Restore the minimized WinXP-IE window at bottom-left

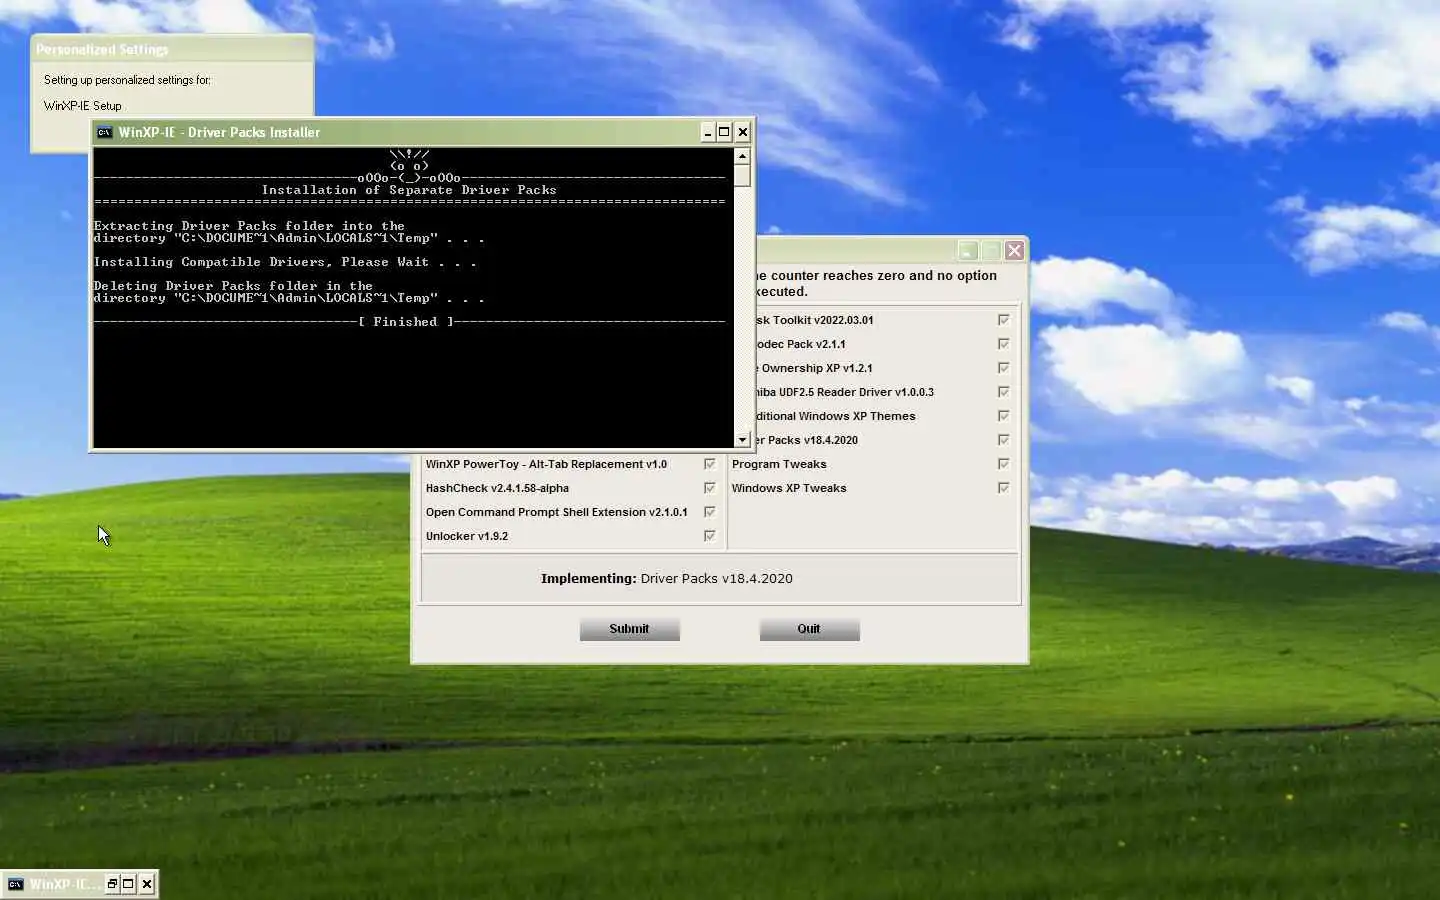tap(112, 884)
